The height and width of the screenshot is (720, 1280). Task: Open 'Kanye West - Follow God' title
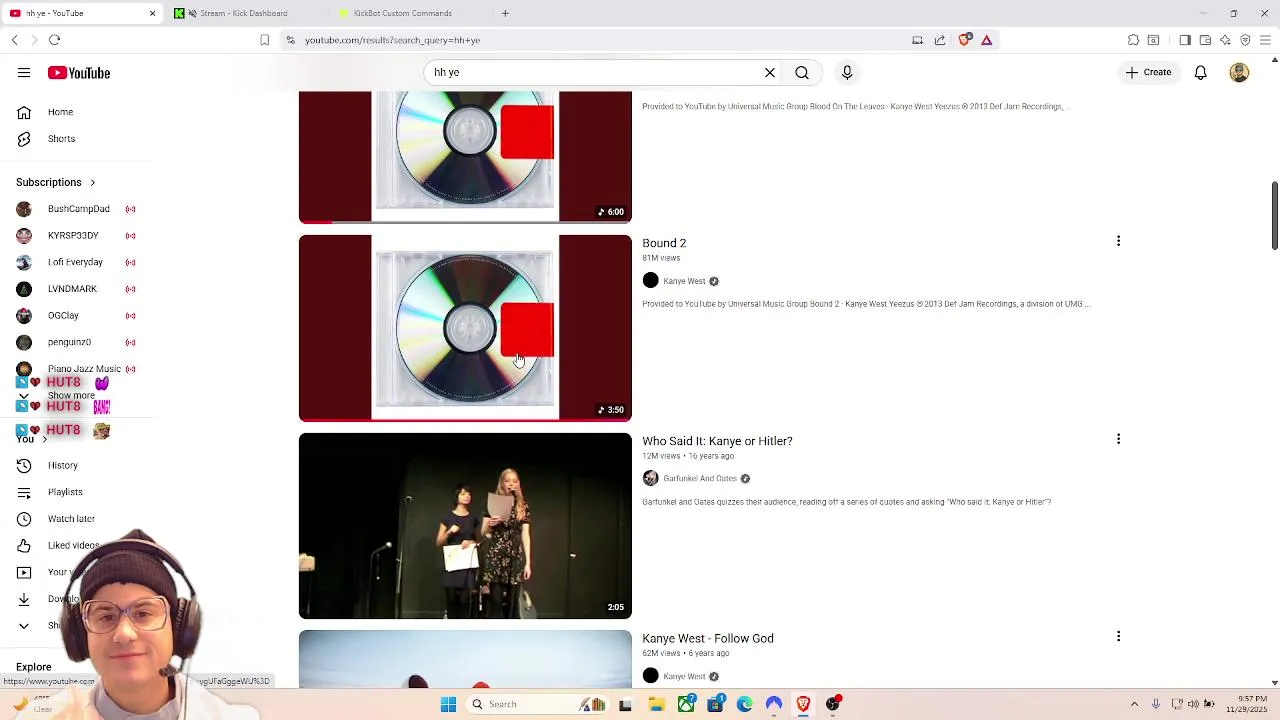click(x=708, y=638)
